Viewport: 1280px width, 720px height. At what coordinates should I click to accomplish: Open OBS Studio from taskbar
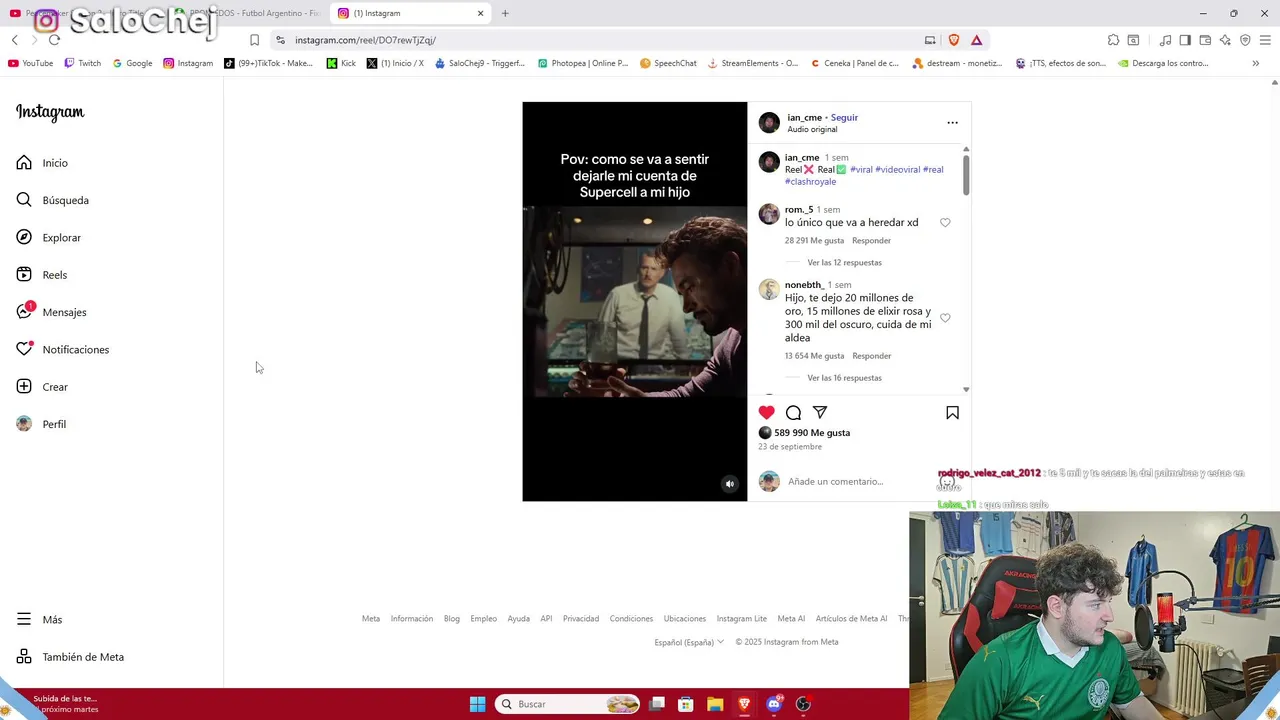point(802,704)
